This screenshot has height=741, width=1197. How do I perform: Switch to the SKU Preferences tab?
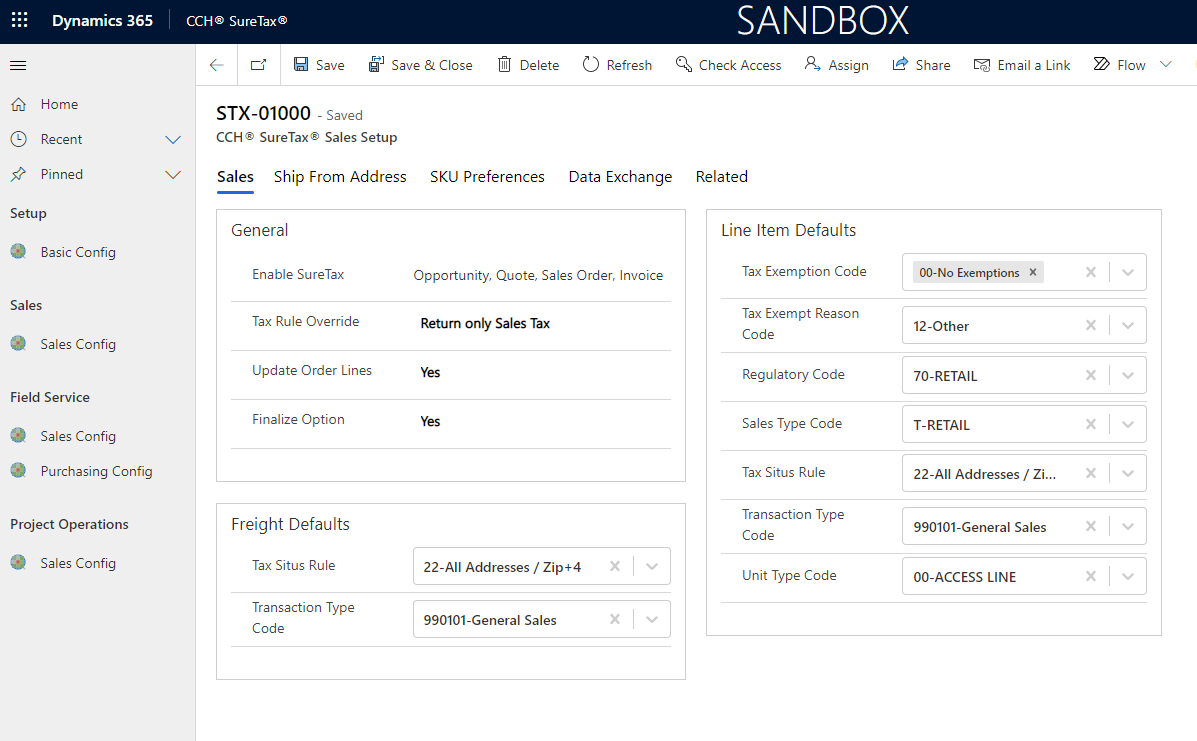tap(487, 177)
